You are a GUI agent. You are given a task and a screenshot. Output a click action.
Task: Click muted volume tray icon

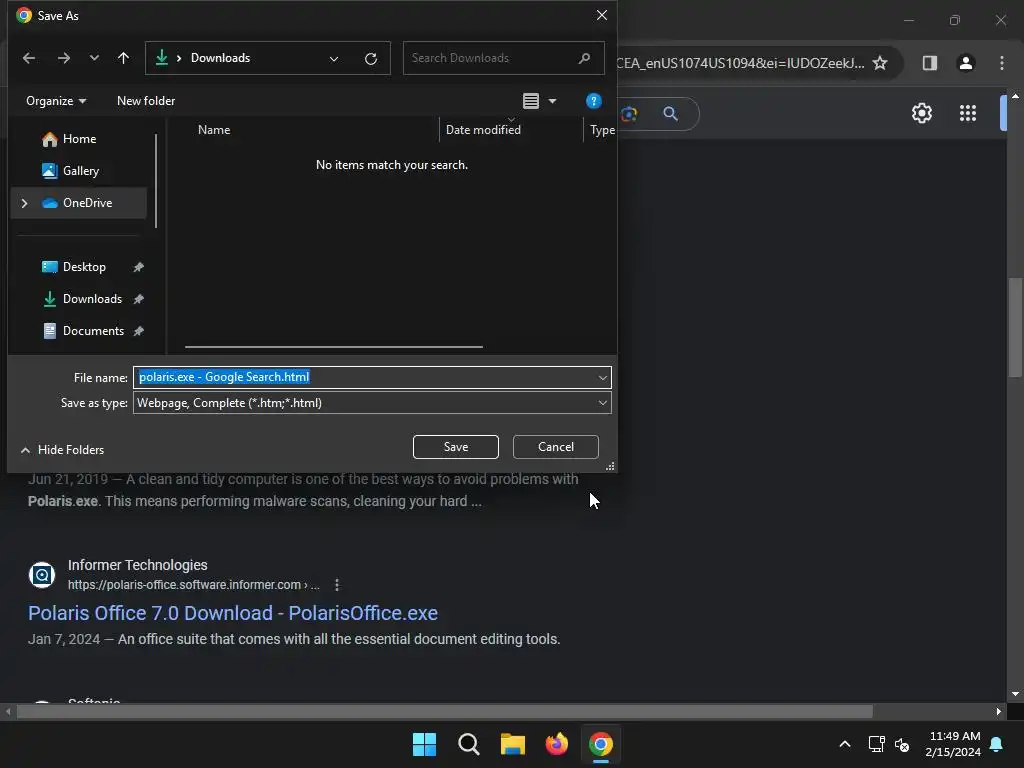902,744
